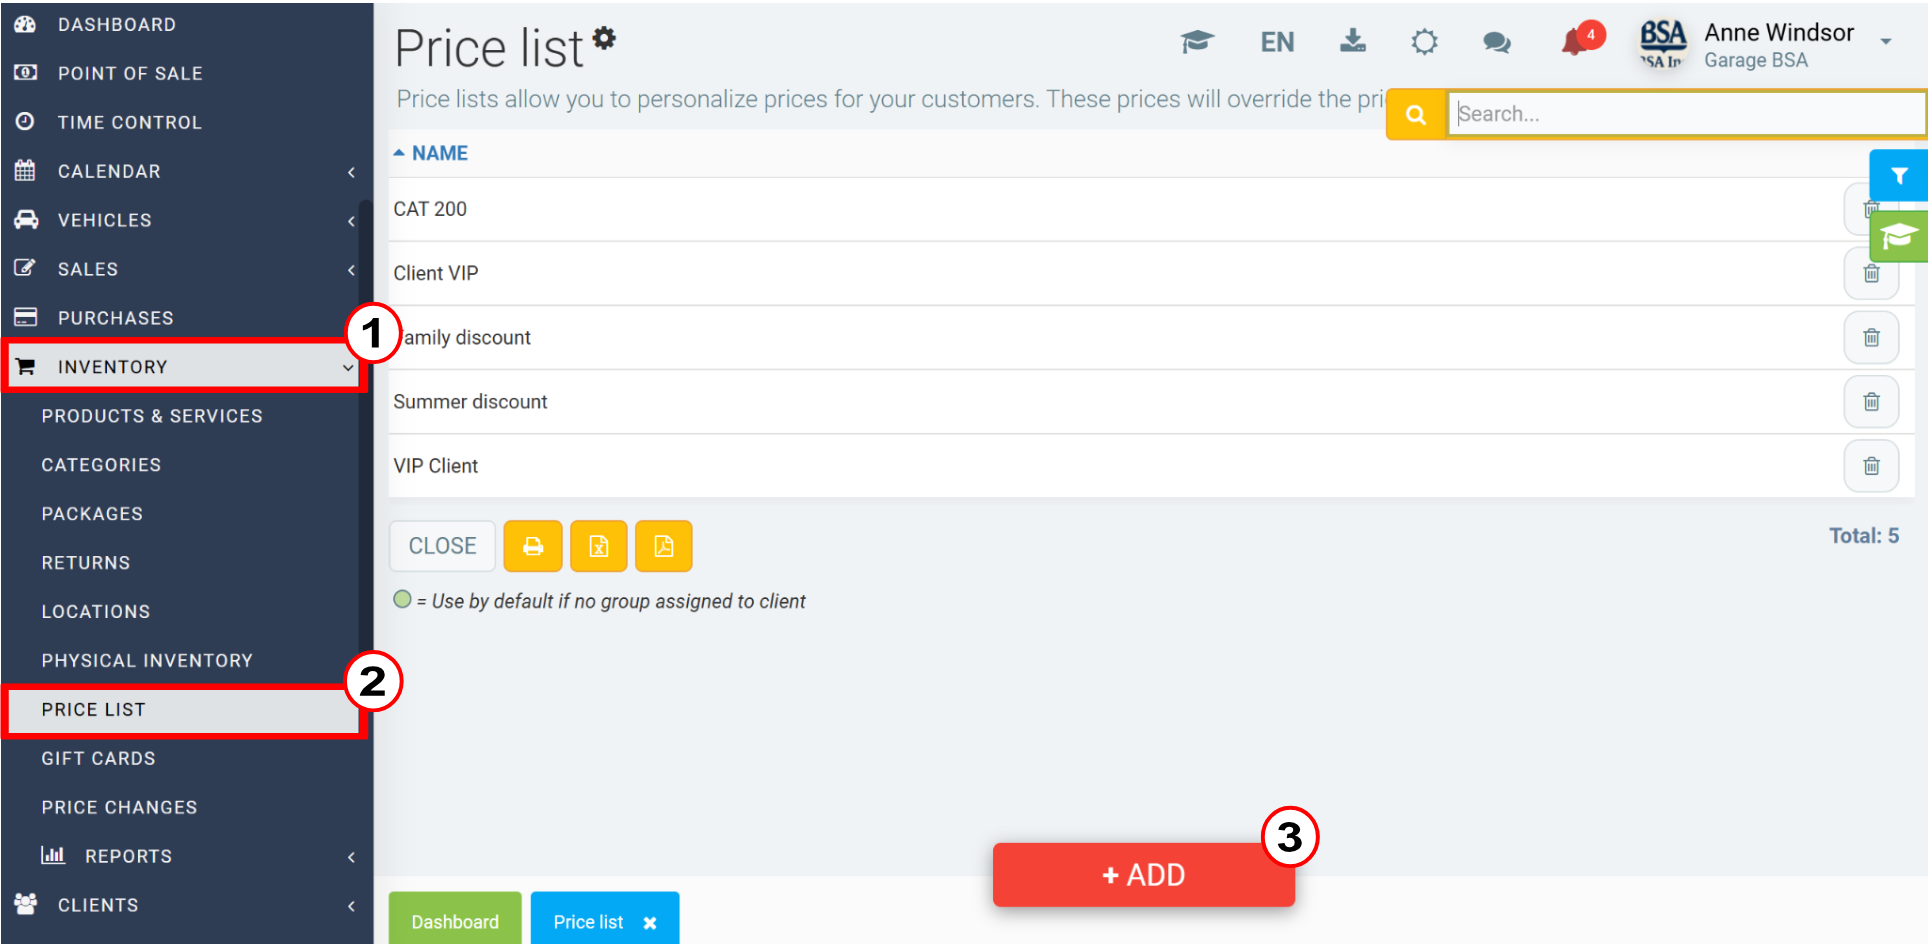Open the CAT 200 price list
The height and width of the screenshot is (944, 1928).
(x=430, y=209)
